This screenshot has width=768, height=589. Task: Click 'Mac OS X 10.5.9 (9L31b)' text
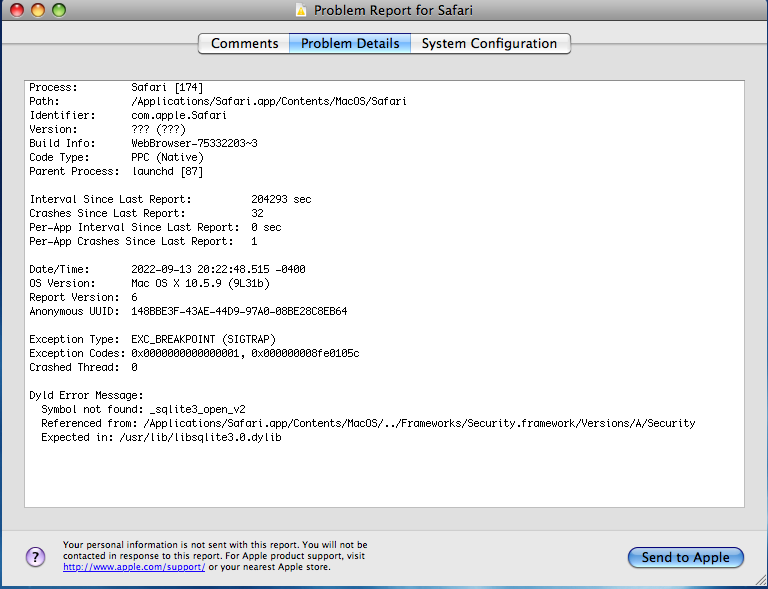tap(200, 283)
